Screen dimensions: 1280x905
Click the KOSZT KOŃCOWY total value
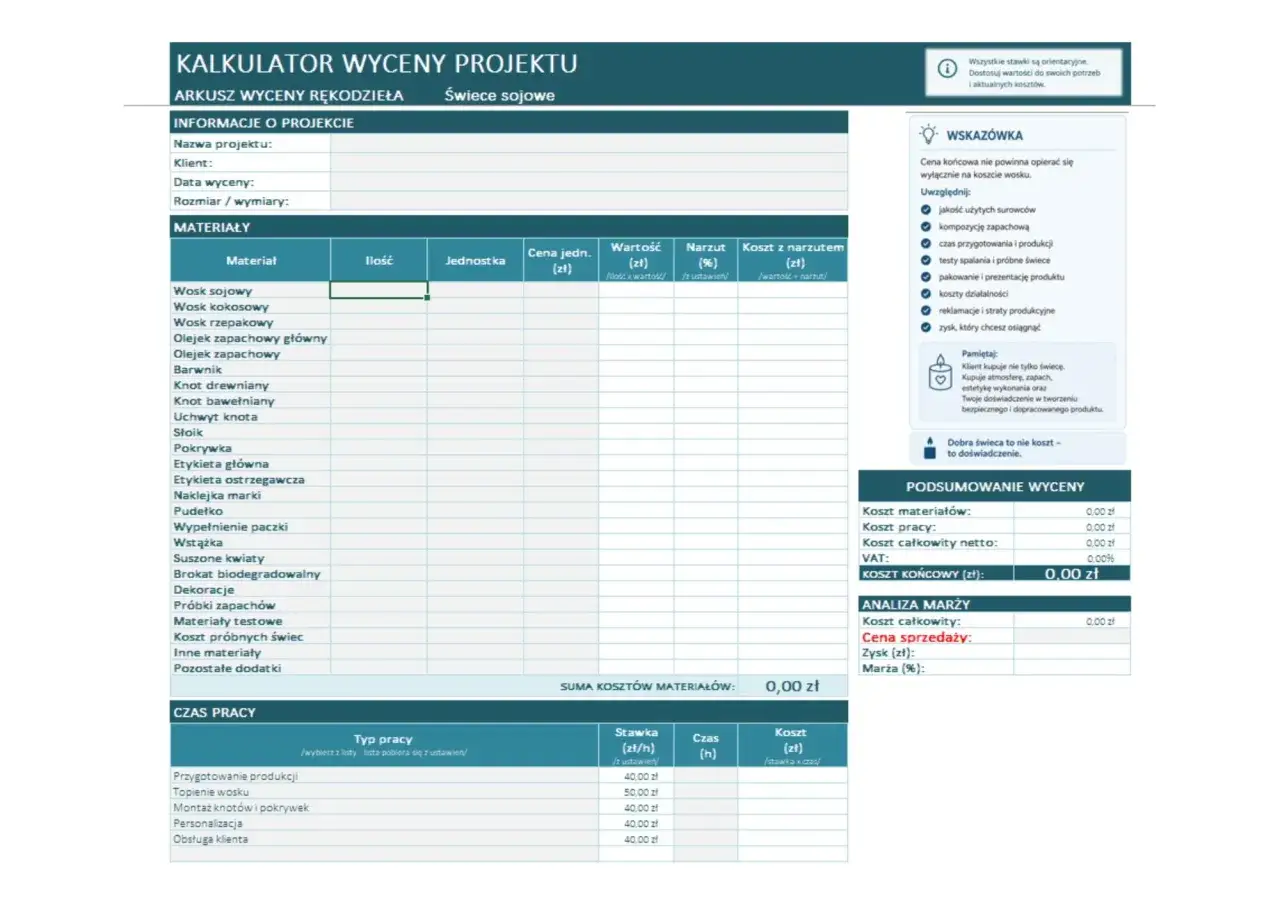[x=1072, y=574]
